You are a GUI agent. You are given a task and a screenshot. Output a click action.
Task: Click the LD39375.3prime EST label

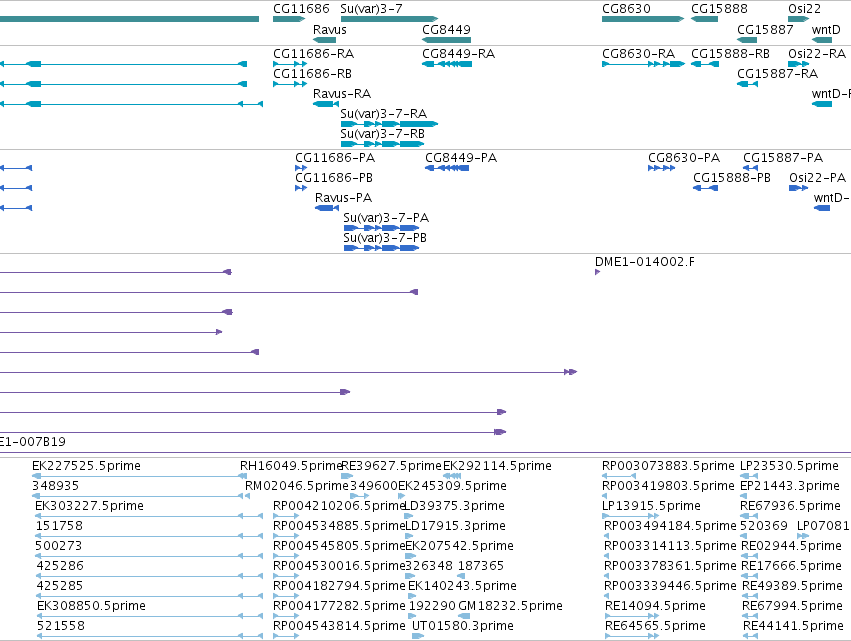click(455, 506)
